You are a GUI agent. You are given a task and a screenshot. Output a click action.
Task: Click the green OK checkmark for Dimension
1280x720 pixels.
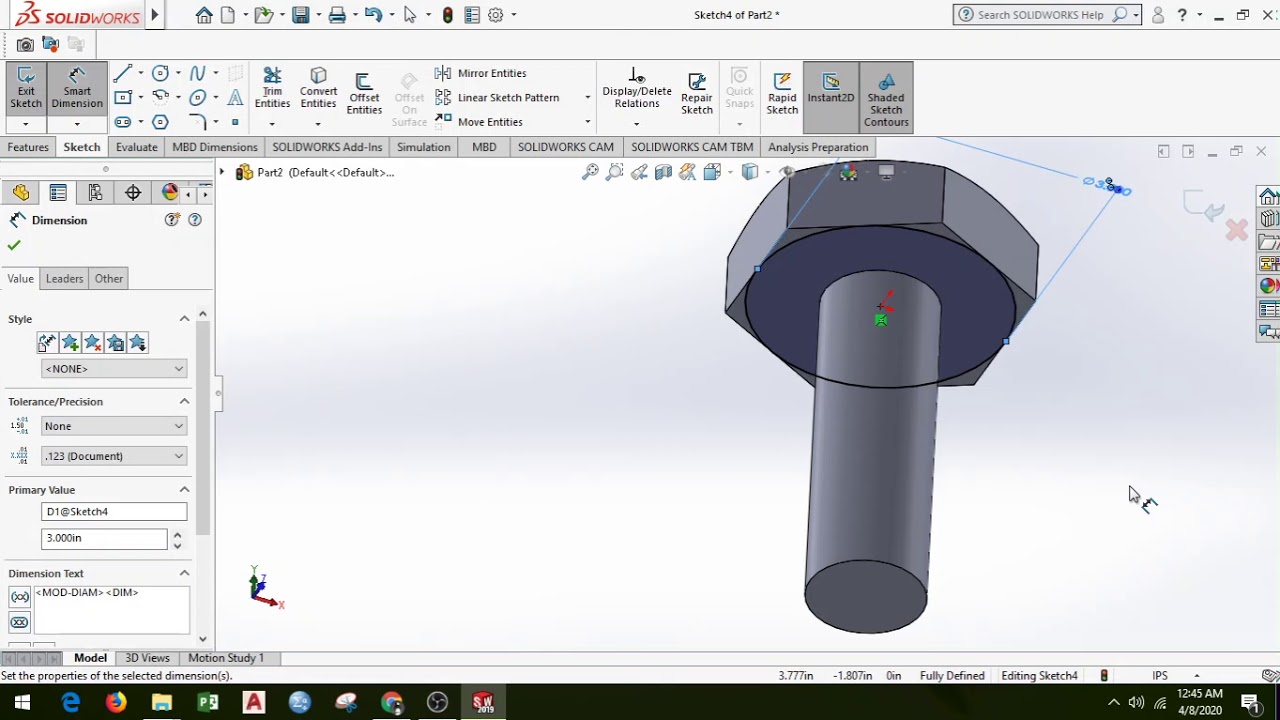pyautogui.click(x=14, y=245)
